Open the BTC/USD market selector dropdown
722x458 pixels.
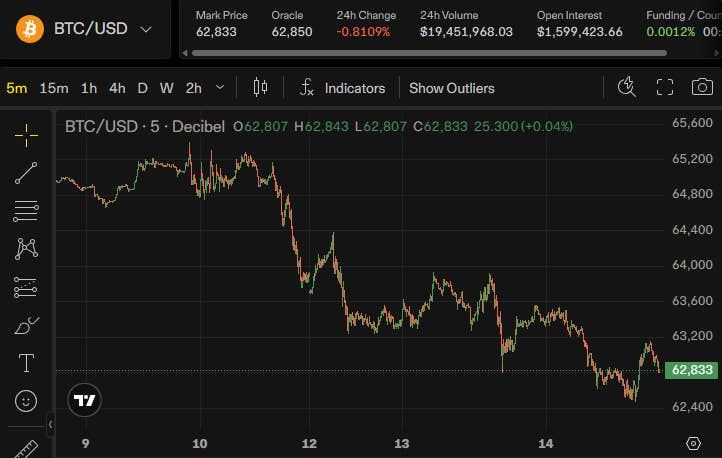coord(146,29)
